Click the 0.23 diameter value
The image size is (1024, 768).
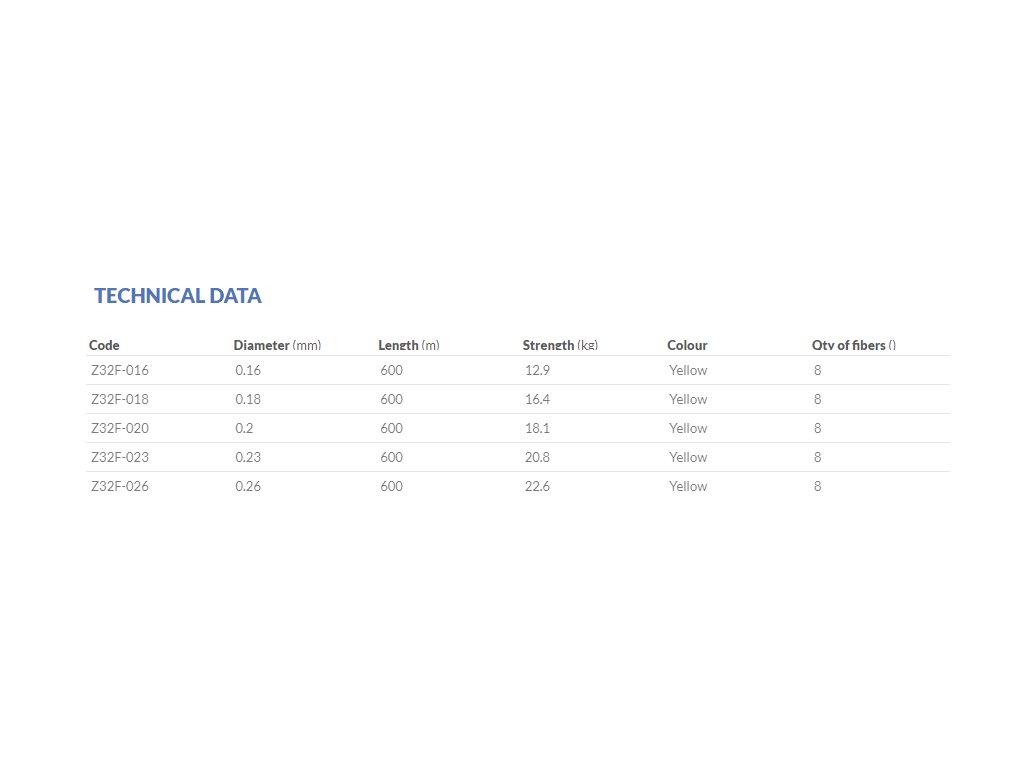click(248, 457)
